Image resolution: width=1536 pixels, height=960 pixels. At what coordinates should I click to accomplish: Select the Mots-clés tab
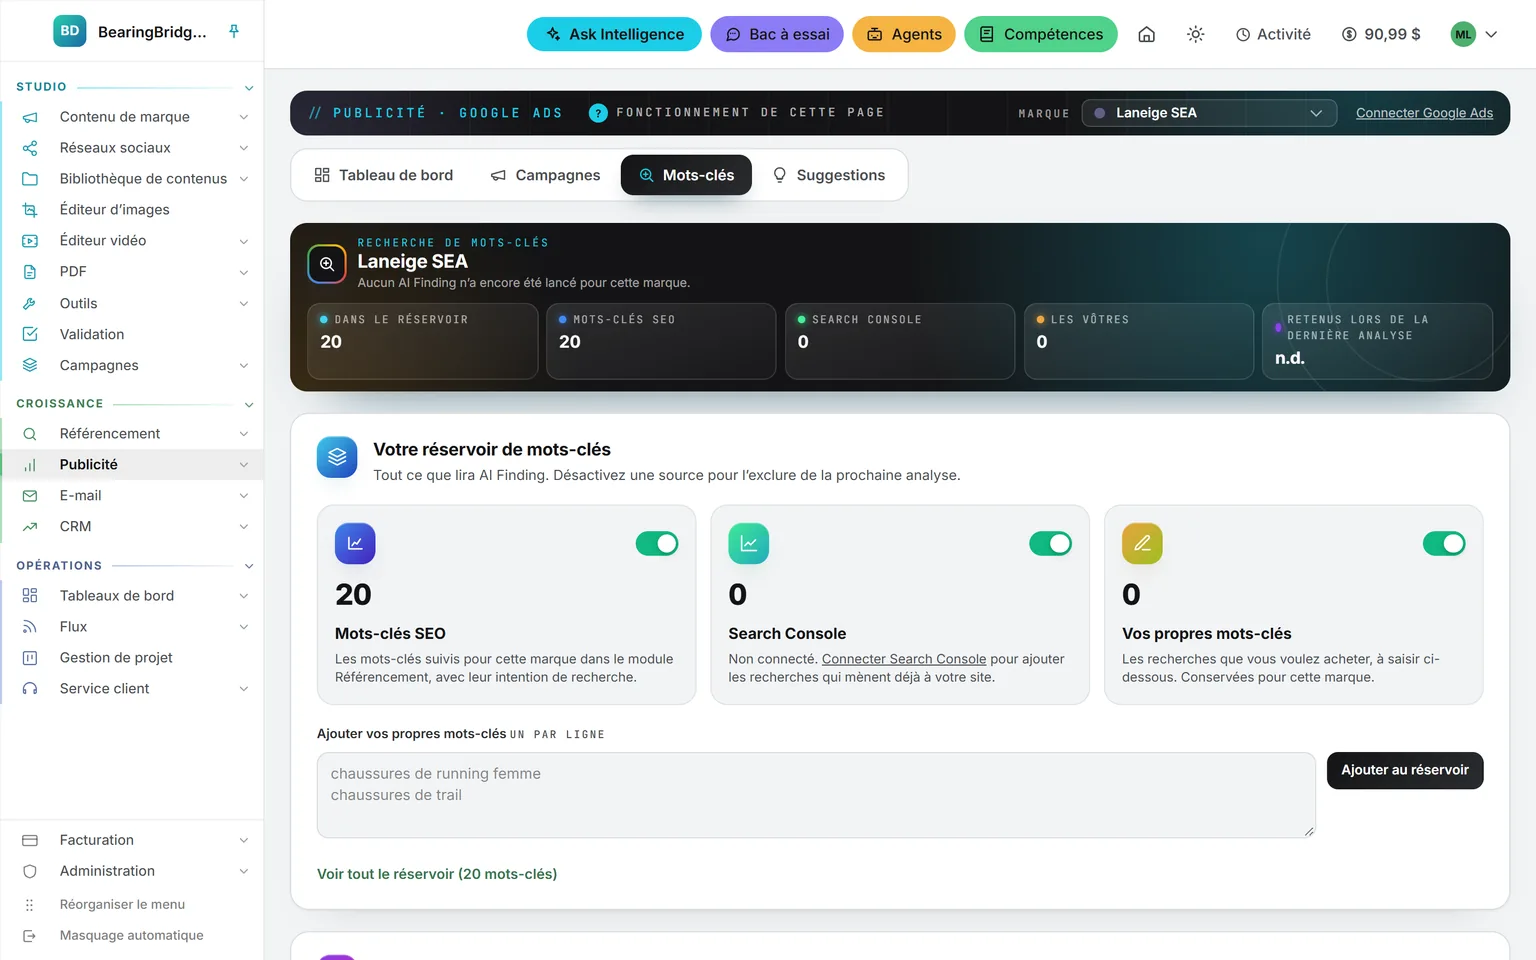coord(686,175)
